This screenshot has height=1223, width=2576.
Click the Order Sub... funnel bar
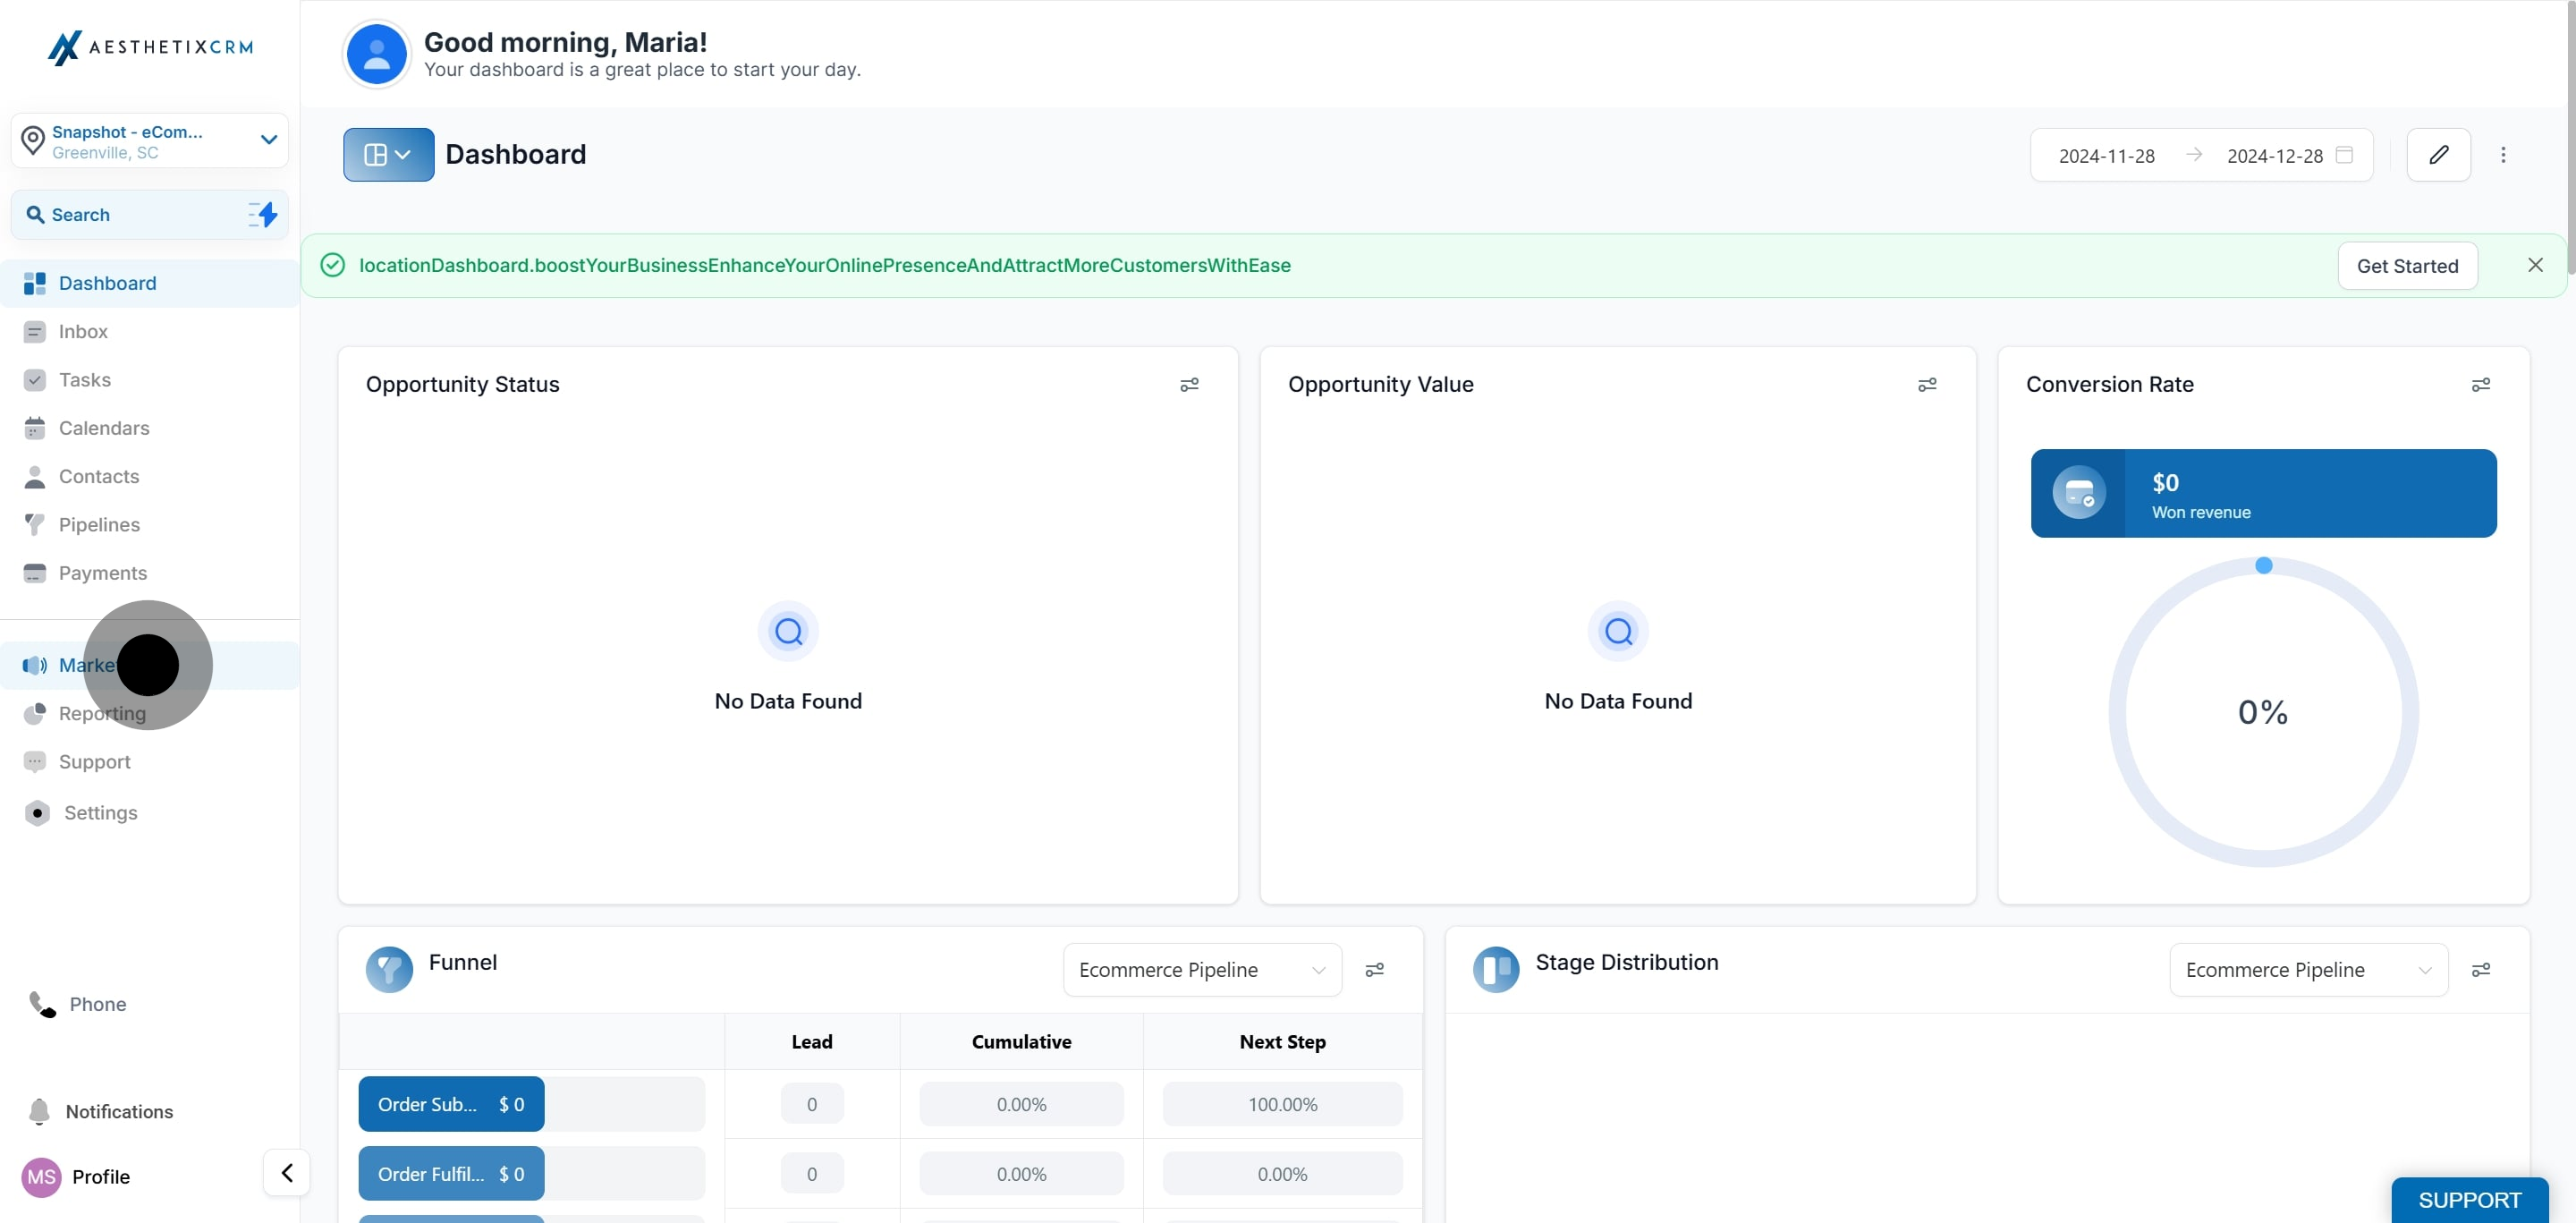click(451, 1104)
